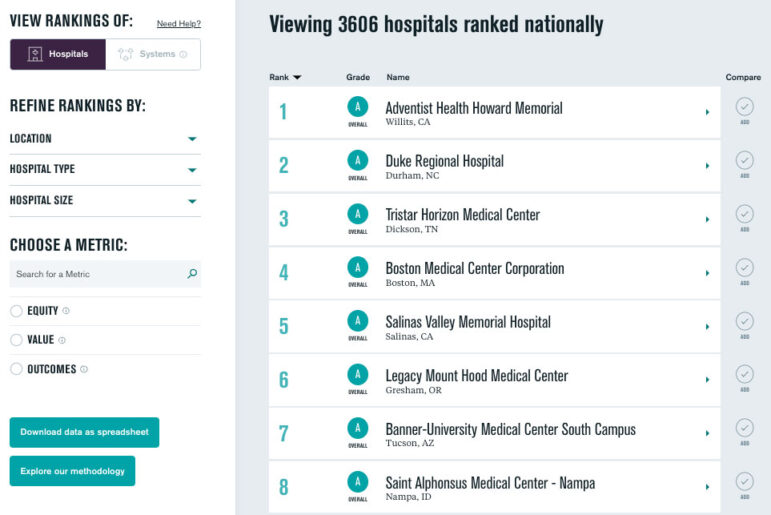Select the Hospitals rankings tab
This screenshot has height=515, width=771.
pos(58,54)
